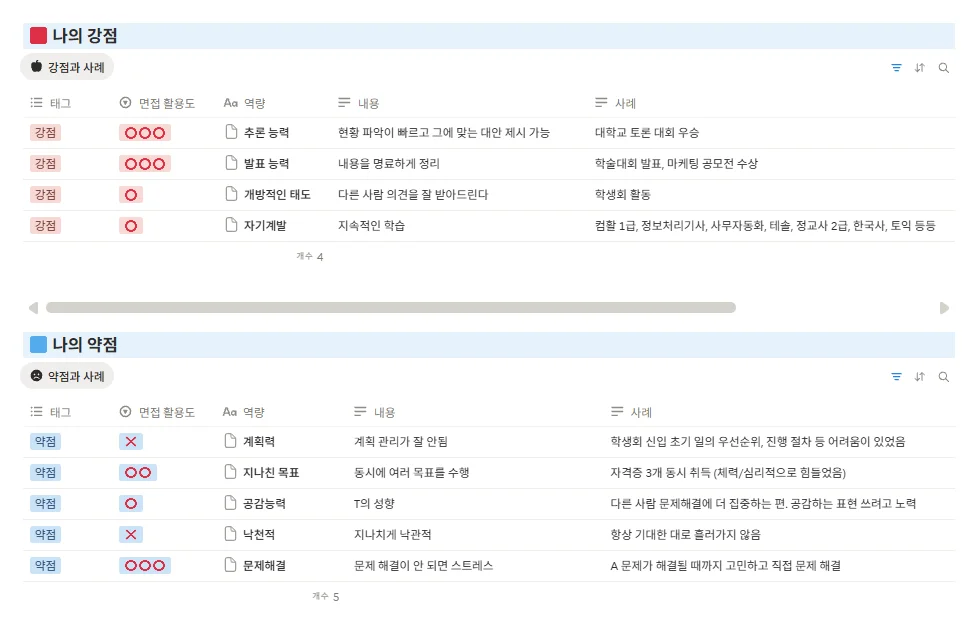Click the filter icon above the 나의 약점 table
Viewport: 977px width, 634px height.
[x=895, y=377]
